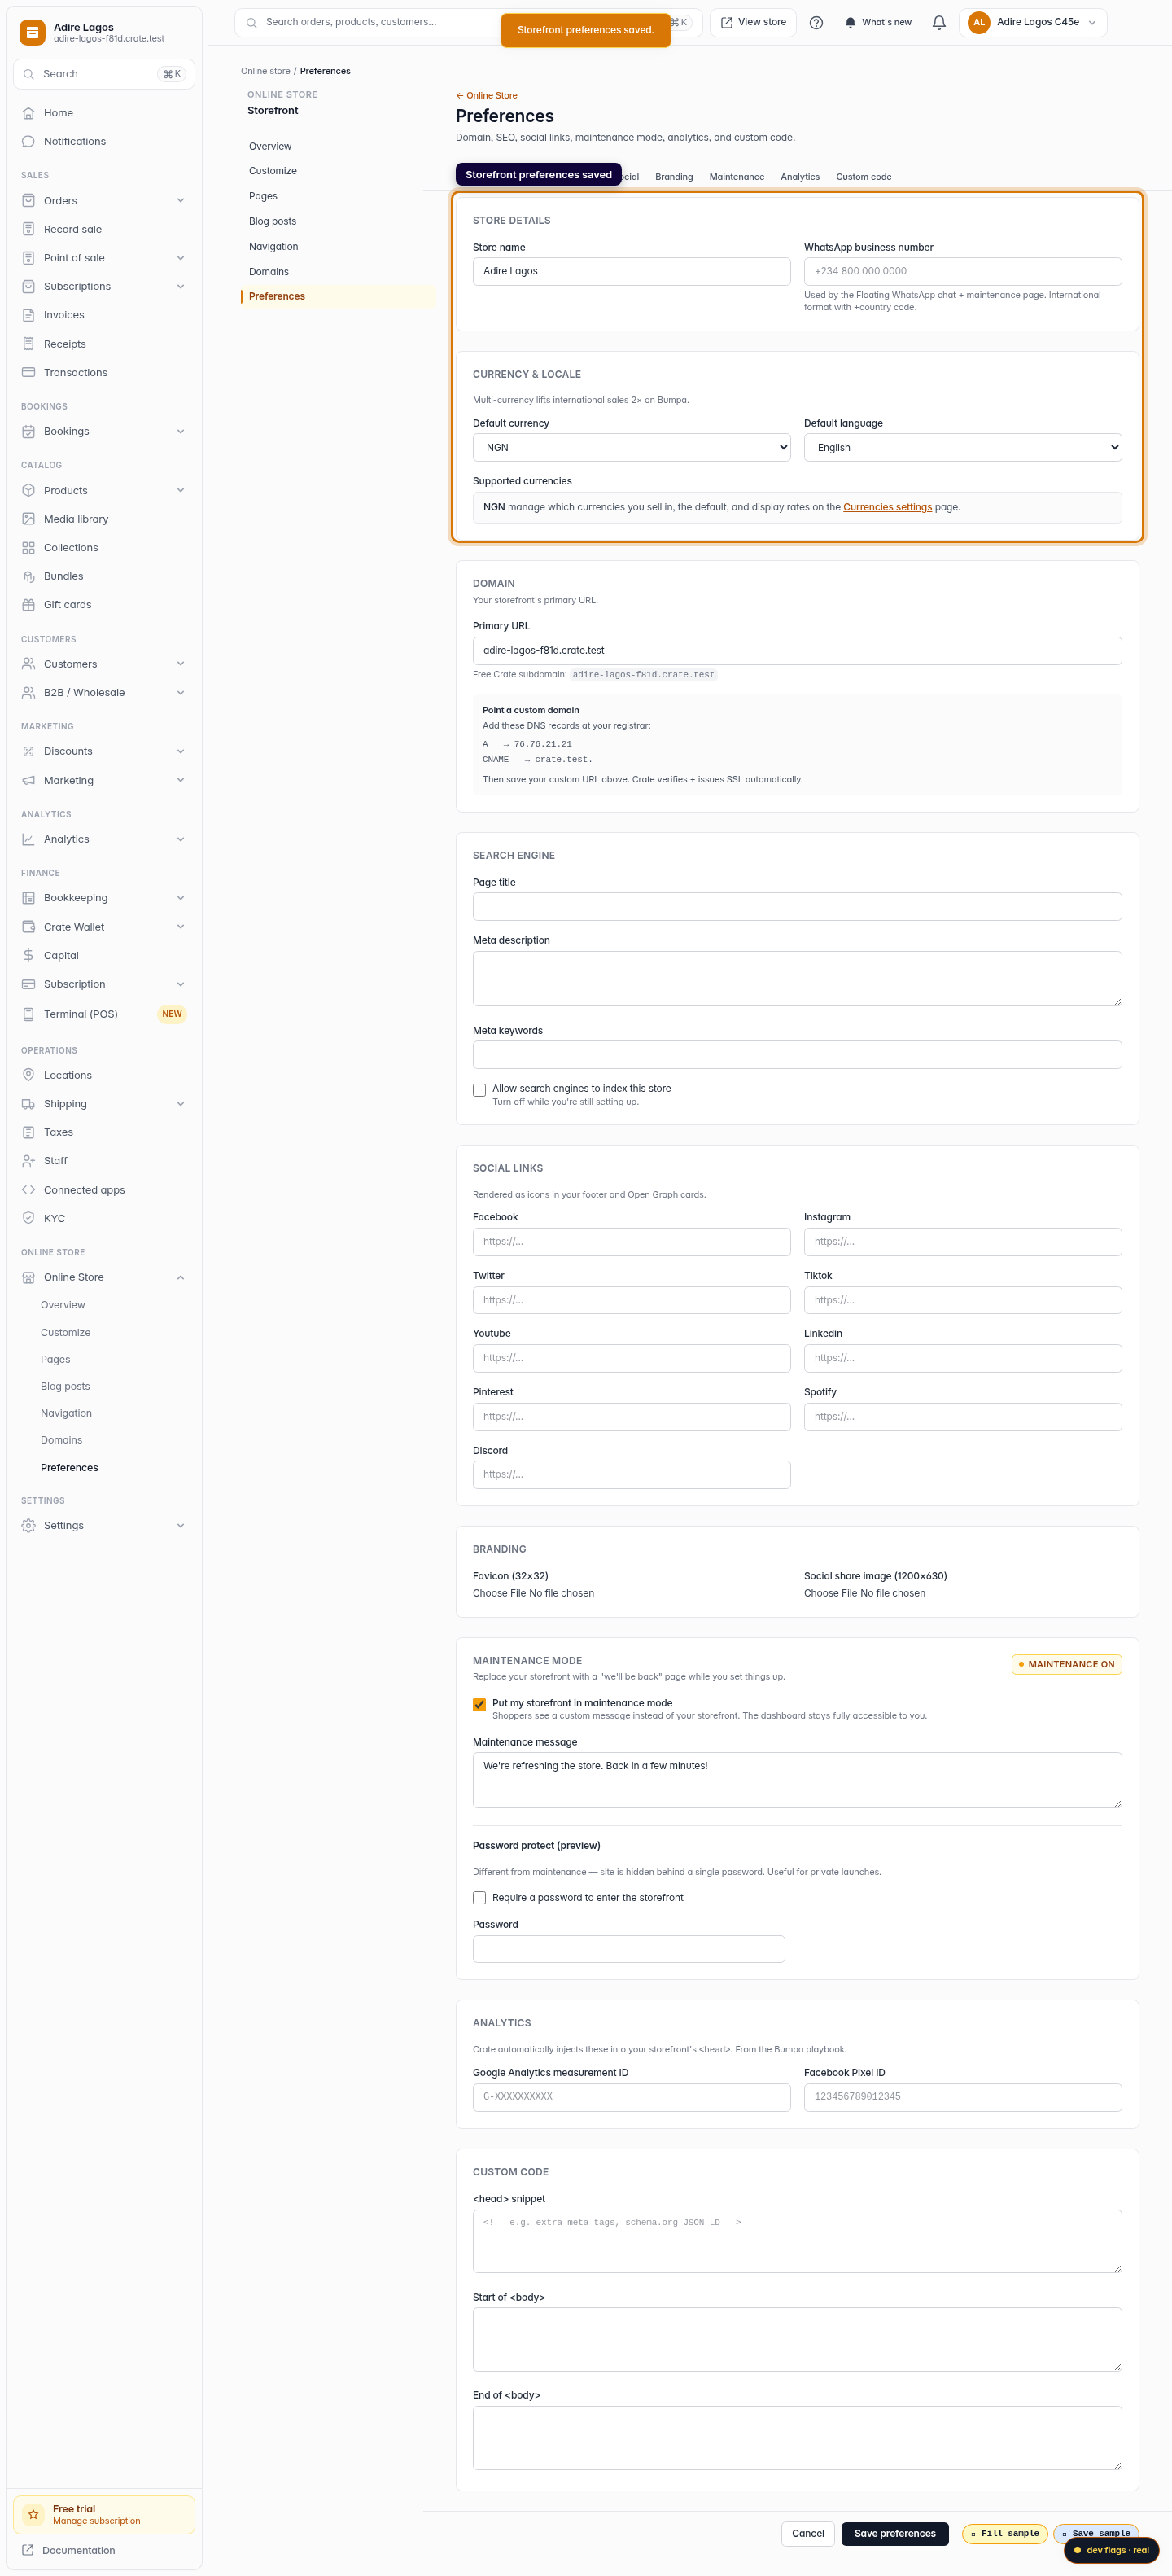Switch to the Custom code tab

click(x=864, y=177)
